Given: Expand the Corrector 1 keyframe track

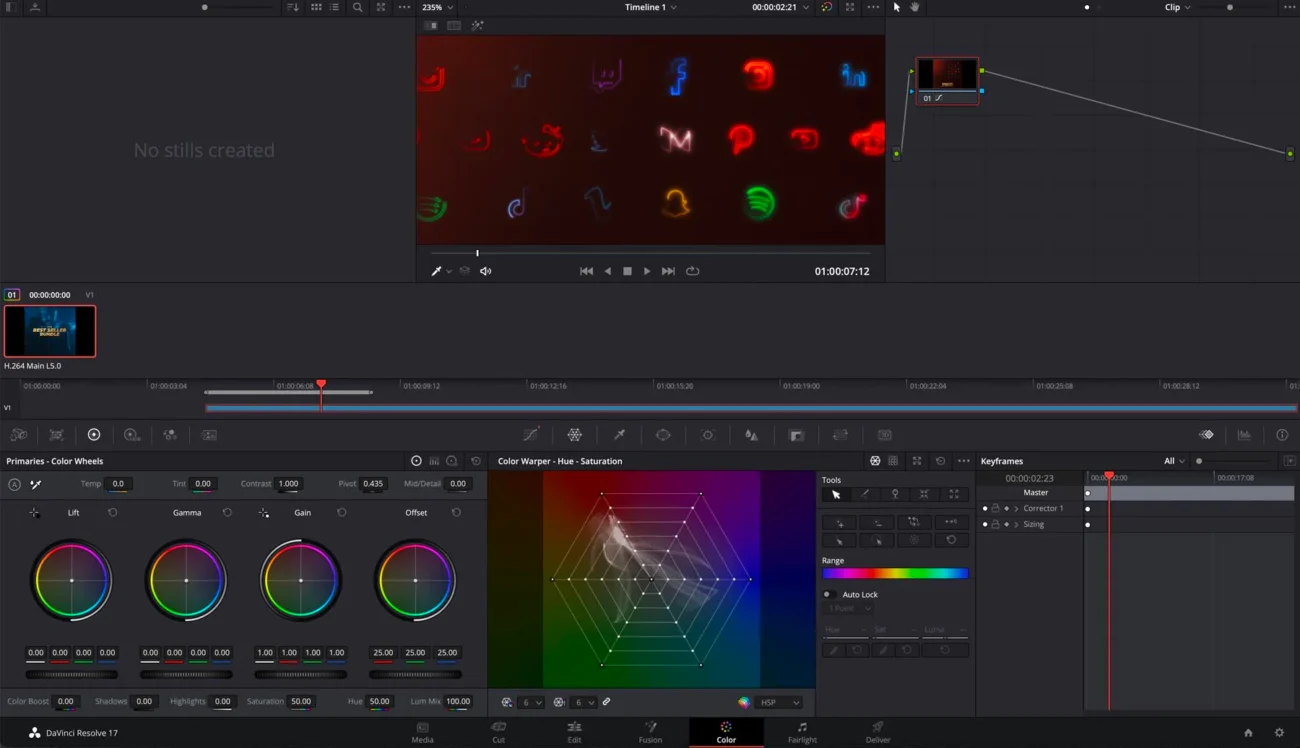Looking at the screenshot, I should (1016, 508).
